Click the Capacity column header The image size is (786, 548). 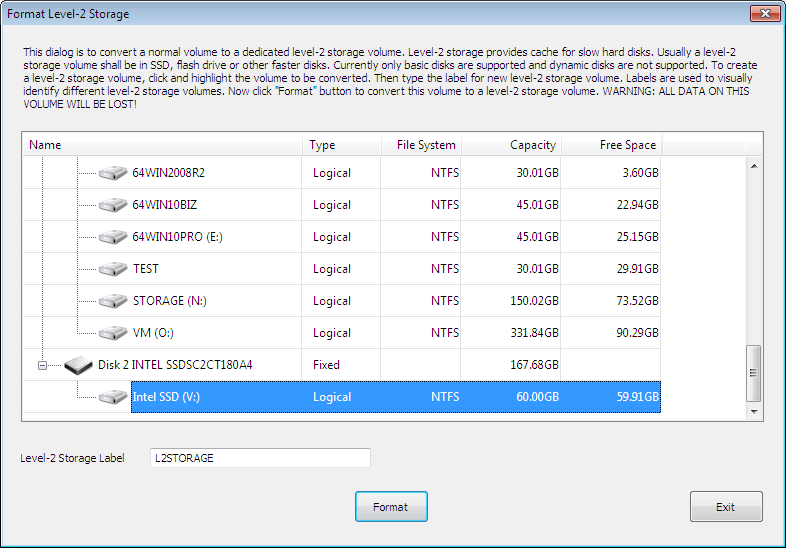512,145
